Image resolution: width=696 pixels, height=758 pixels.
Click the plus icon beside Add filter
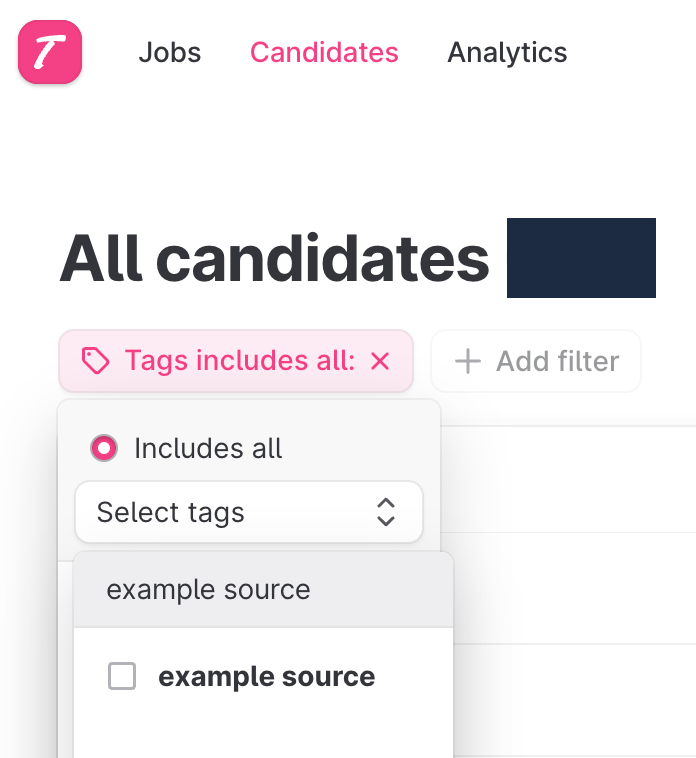[x=467, y=361]
